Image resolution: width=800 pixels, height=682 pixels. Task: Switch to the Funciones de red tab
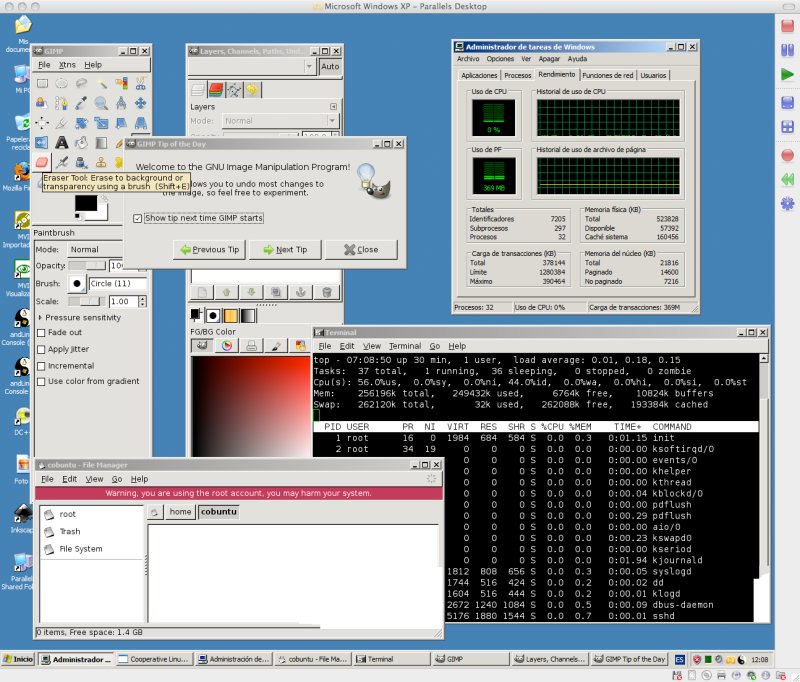coord(608,75)
